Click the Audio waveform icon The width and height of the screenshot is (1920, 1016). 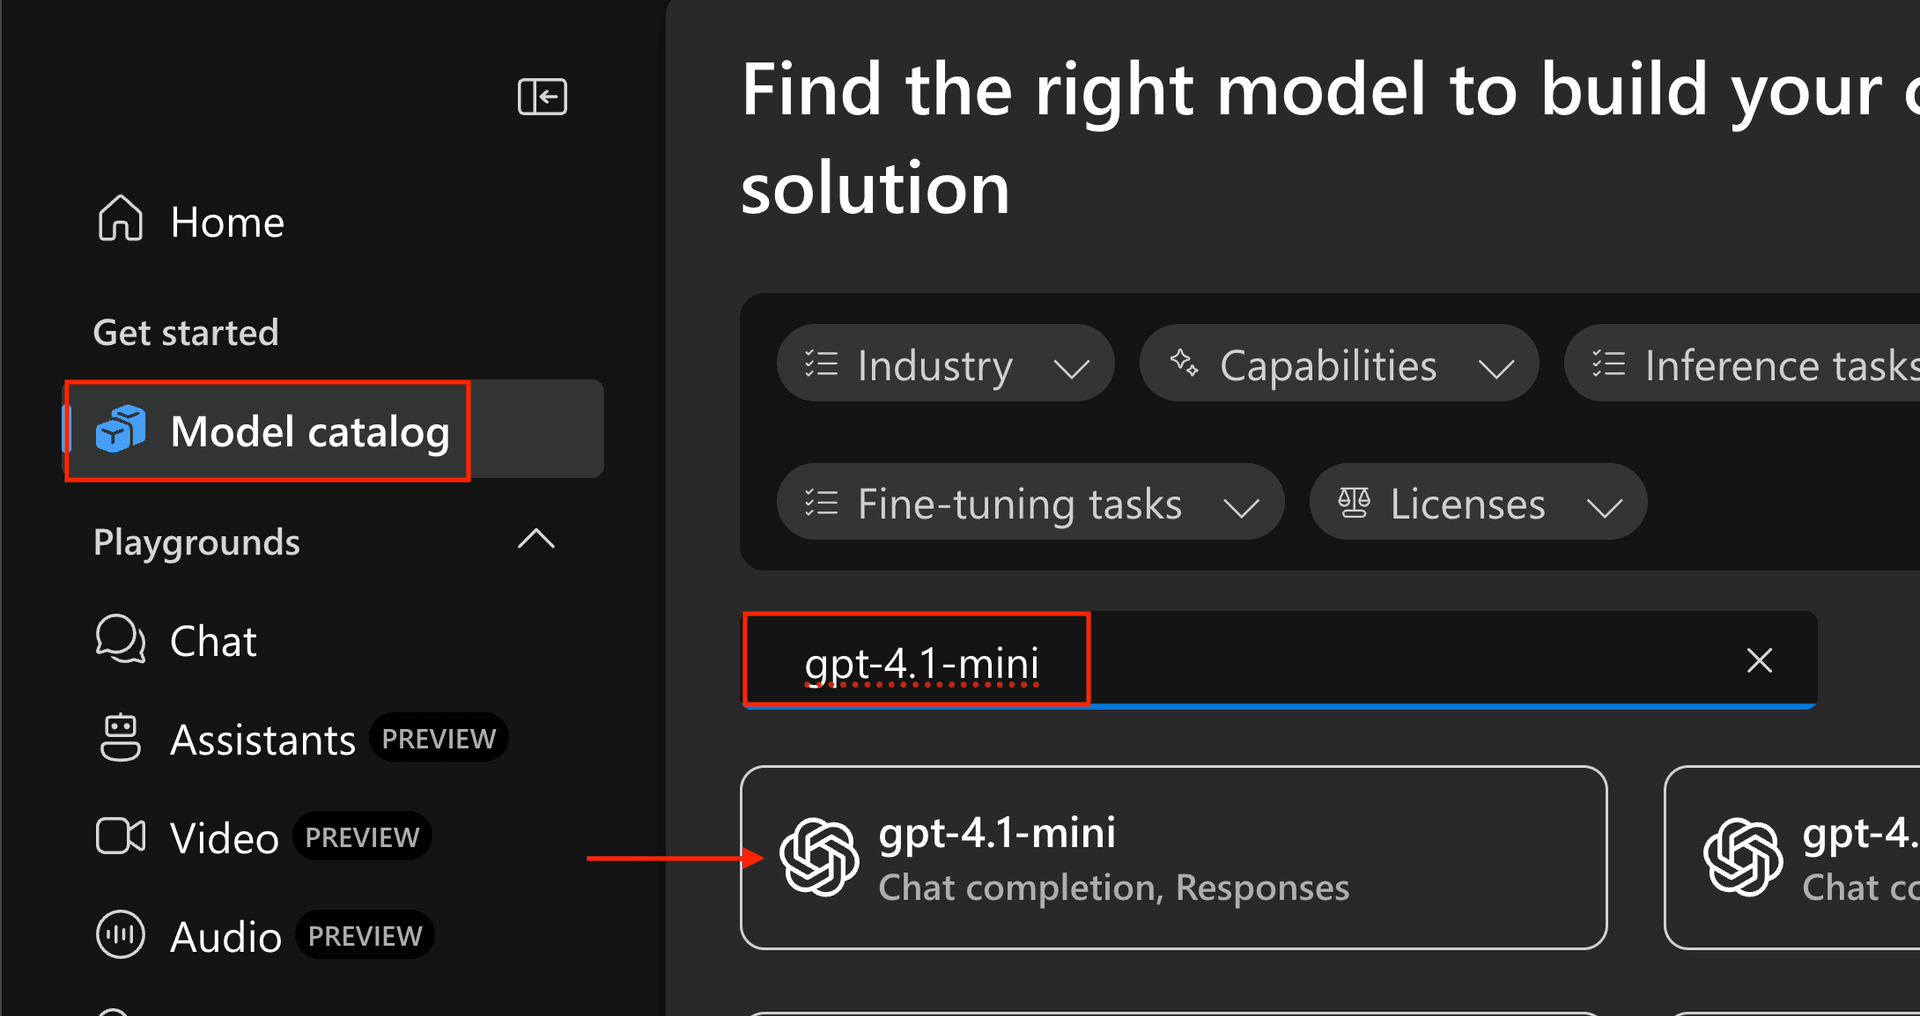[x=120, y=935]
